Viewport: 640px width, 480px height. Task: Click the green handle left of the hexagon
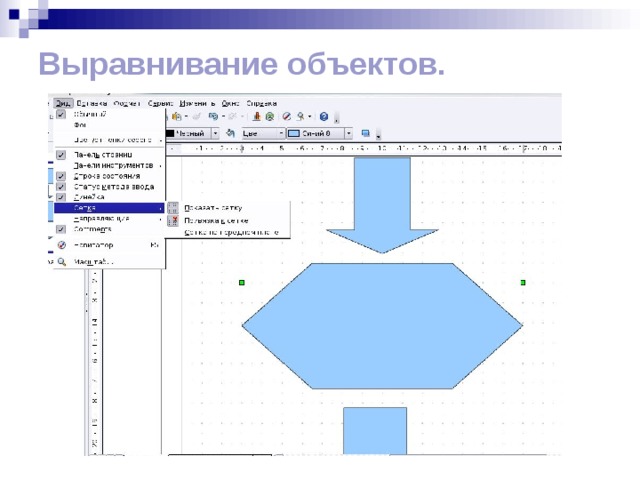pyautogui.click(x=242, y=282)
